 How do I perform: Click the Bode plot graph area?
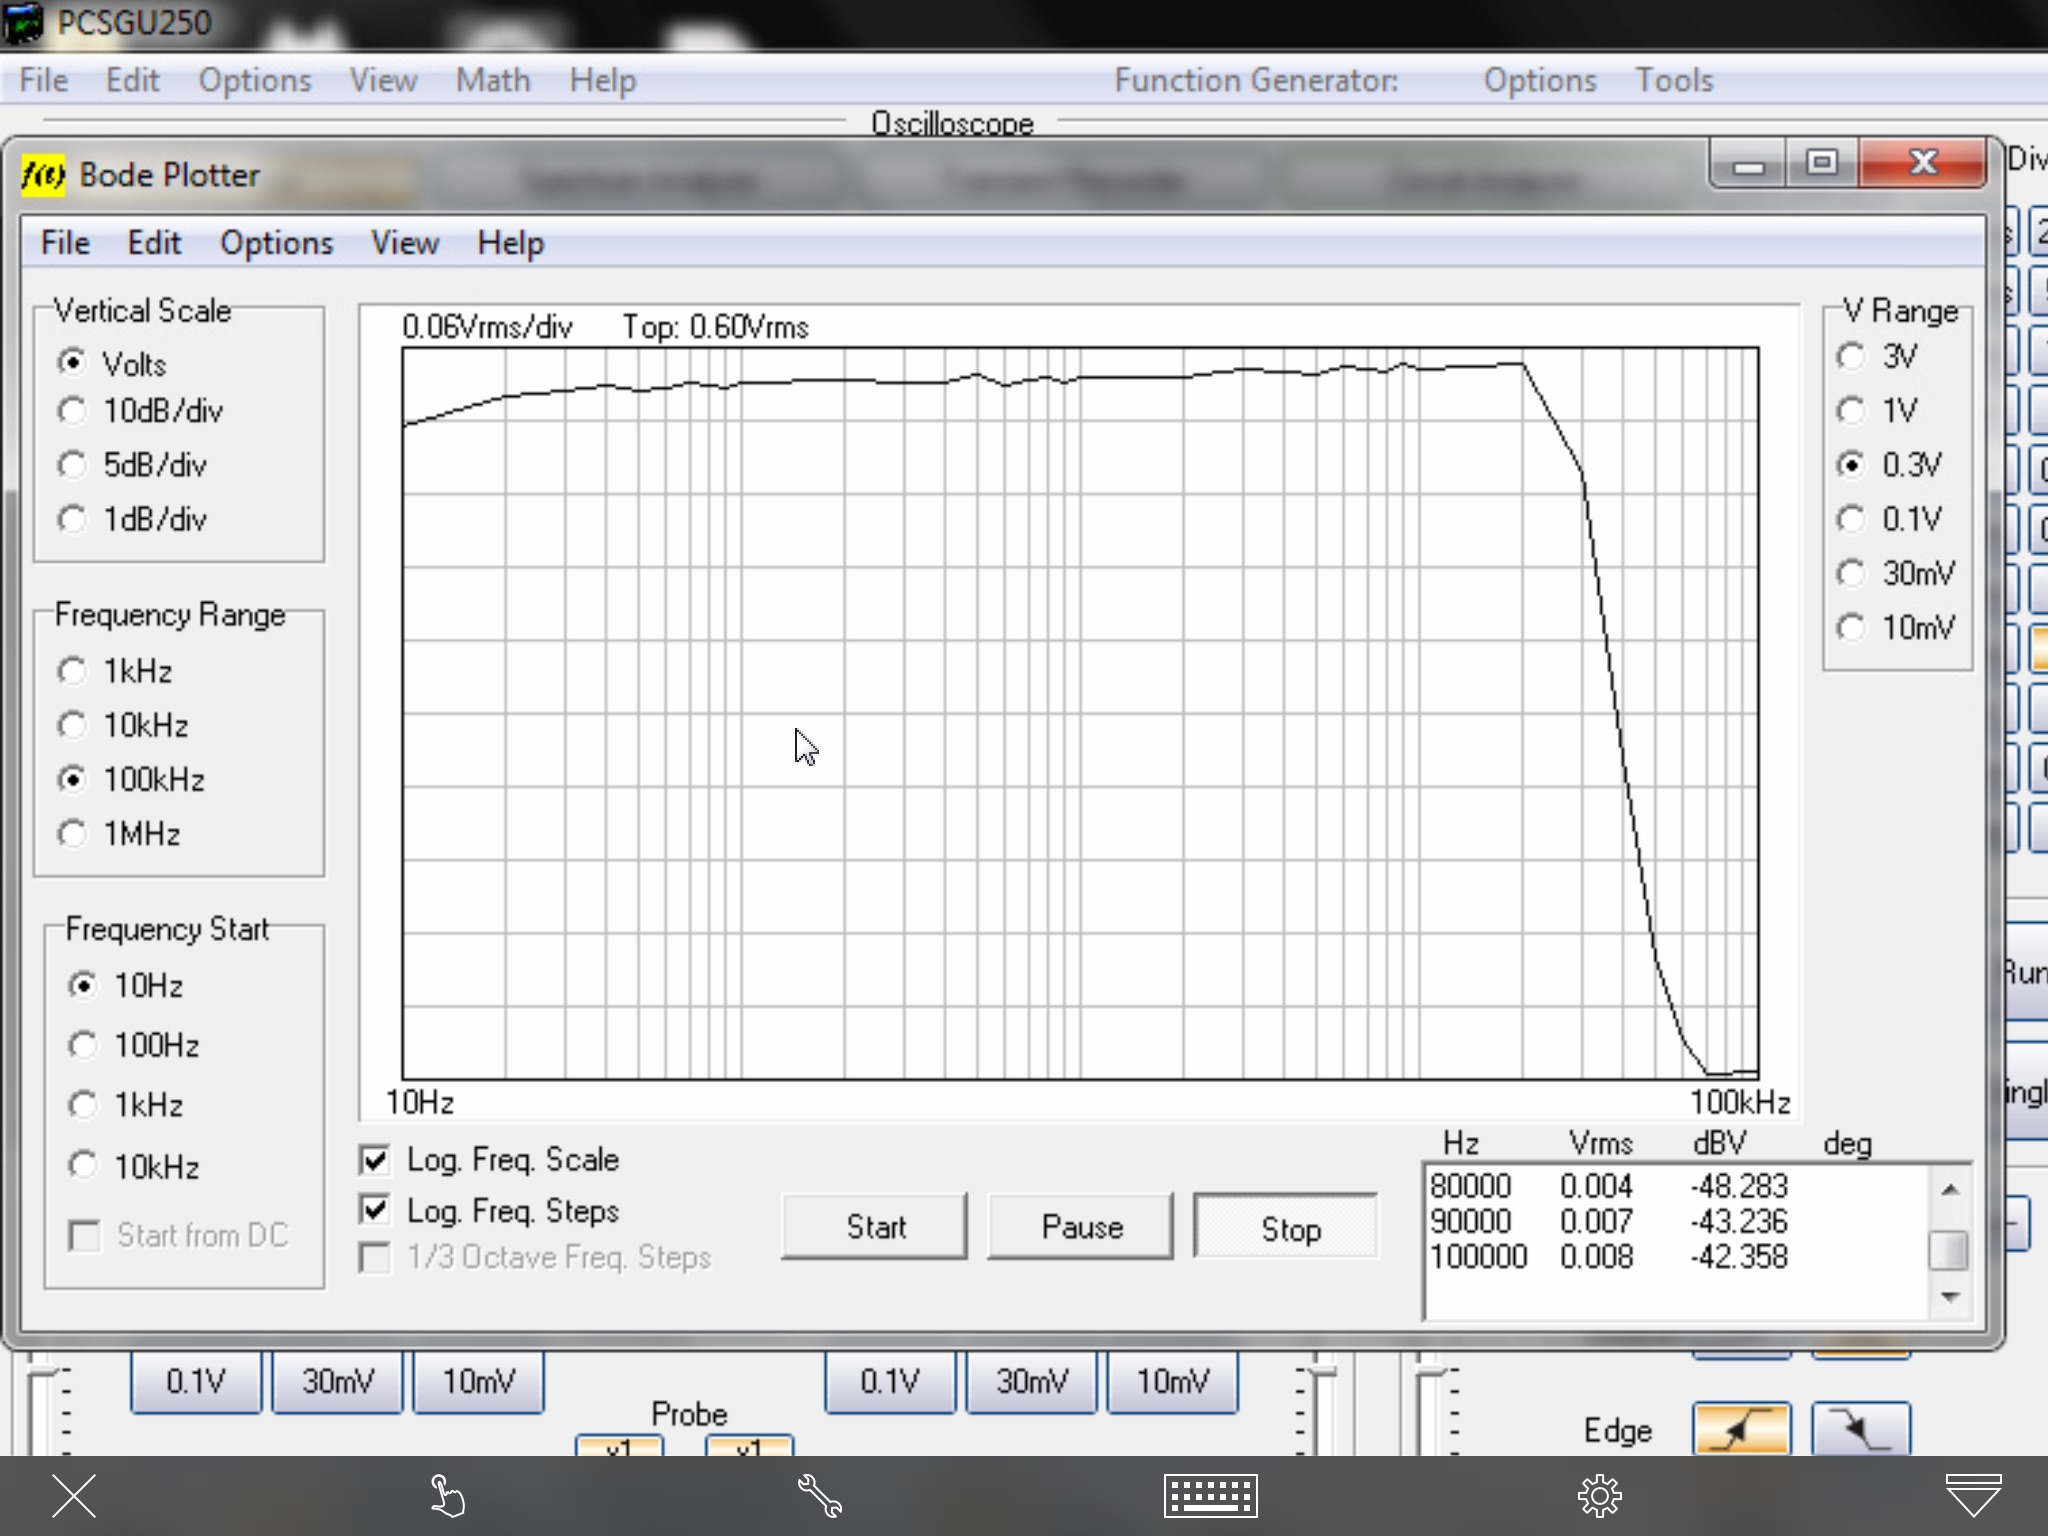pyautogui.click(x=1080, y=713)
